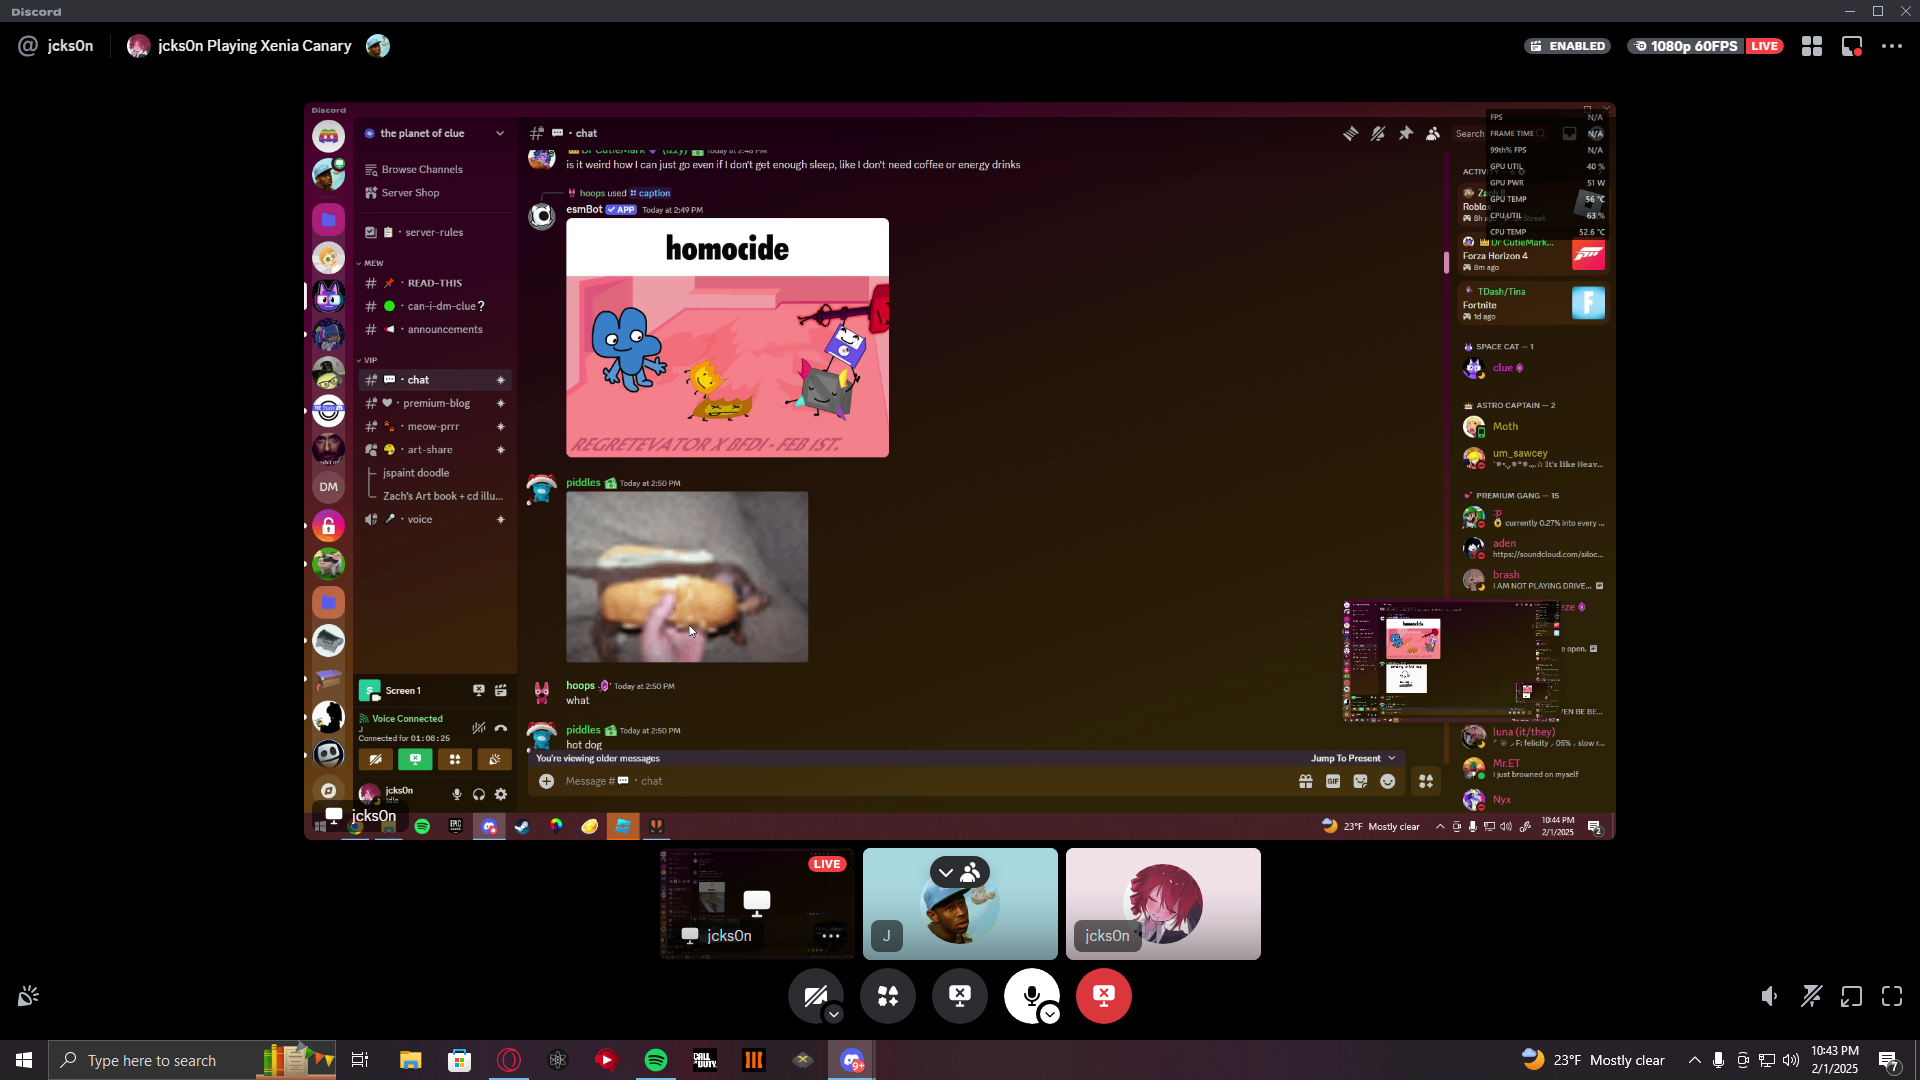The height and width of the screenshot is (1080, 1920).
Task: Open the 1080p 60FPS stream quality menu
Action: click(x=1686, y=46)
